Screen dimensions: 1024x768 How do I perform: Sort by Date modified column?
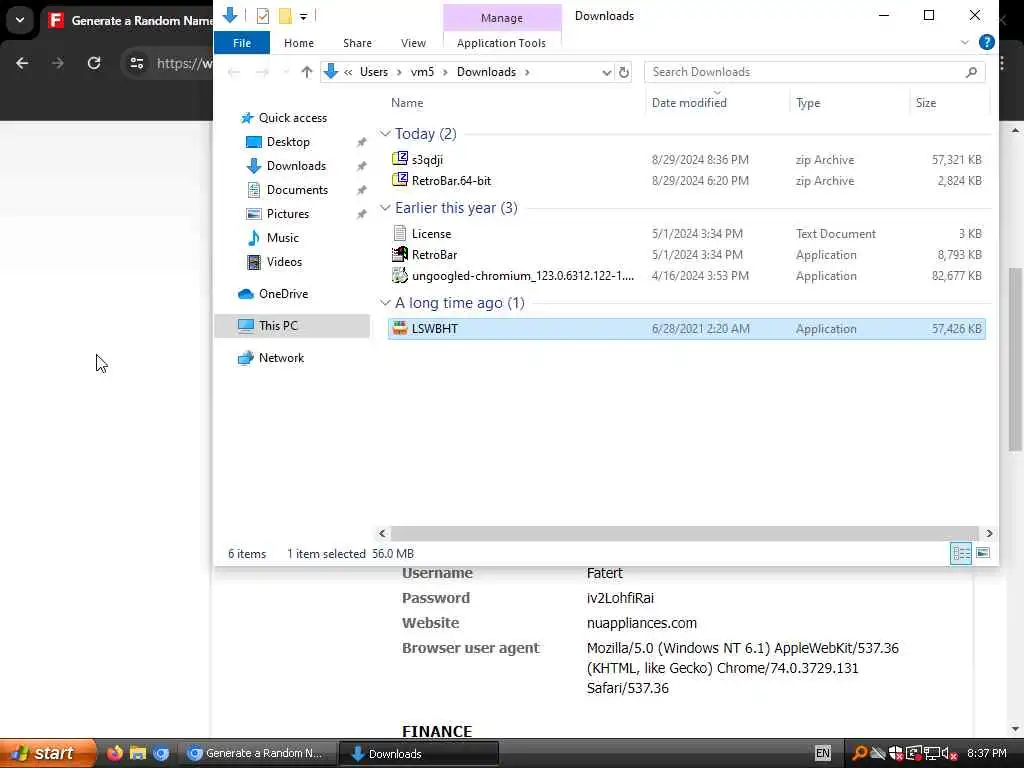(x=689, y=103)
